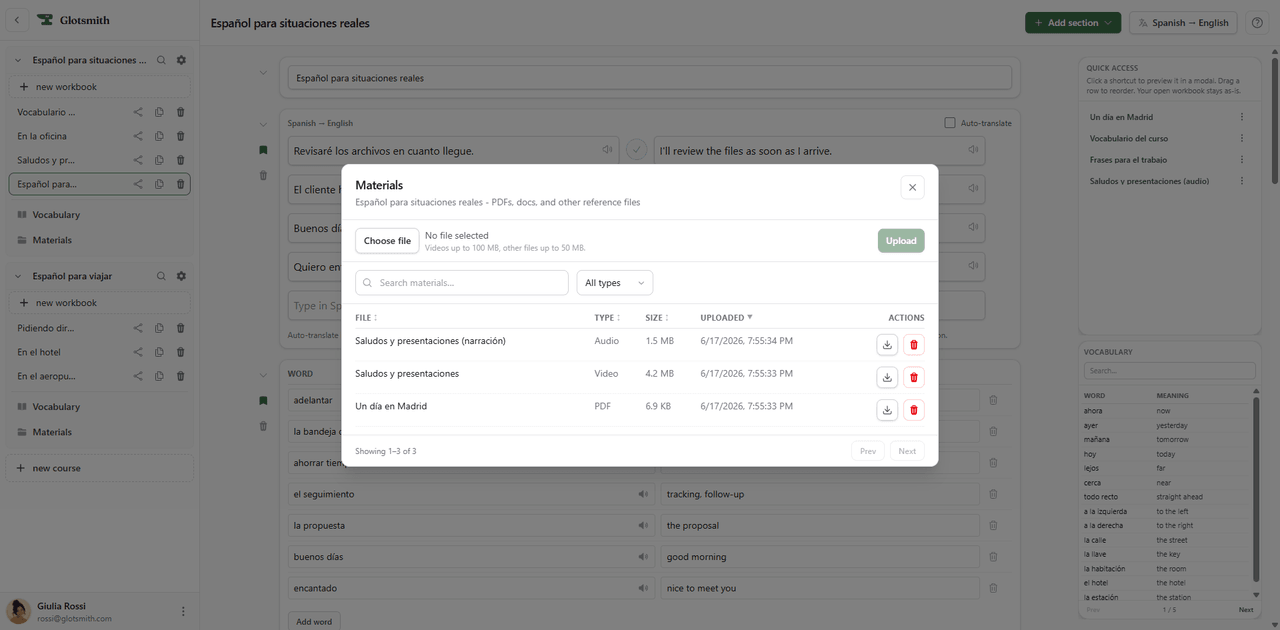Collapse the Spanish → English section chevron
1280x630 pixels.
pos(263,124)
